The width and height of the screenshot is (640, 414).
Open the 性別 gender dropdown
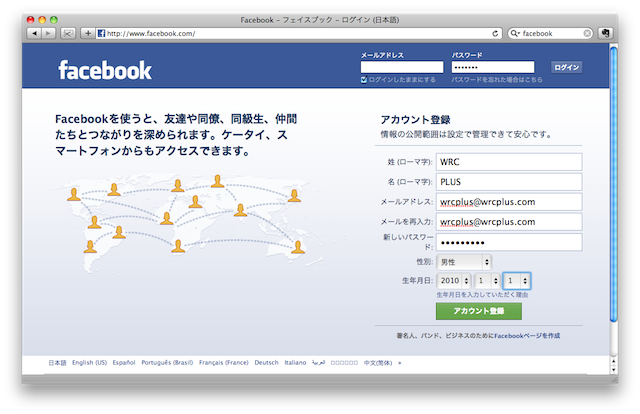[464, 262]
